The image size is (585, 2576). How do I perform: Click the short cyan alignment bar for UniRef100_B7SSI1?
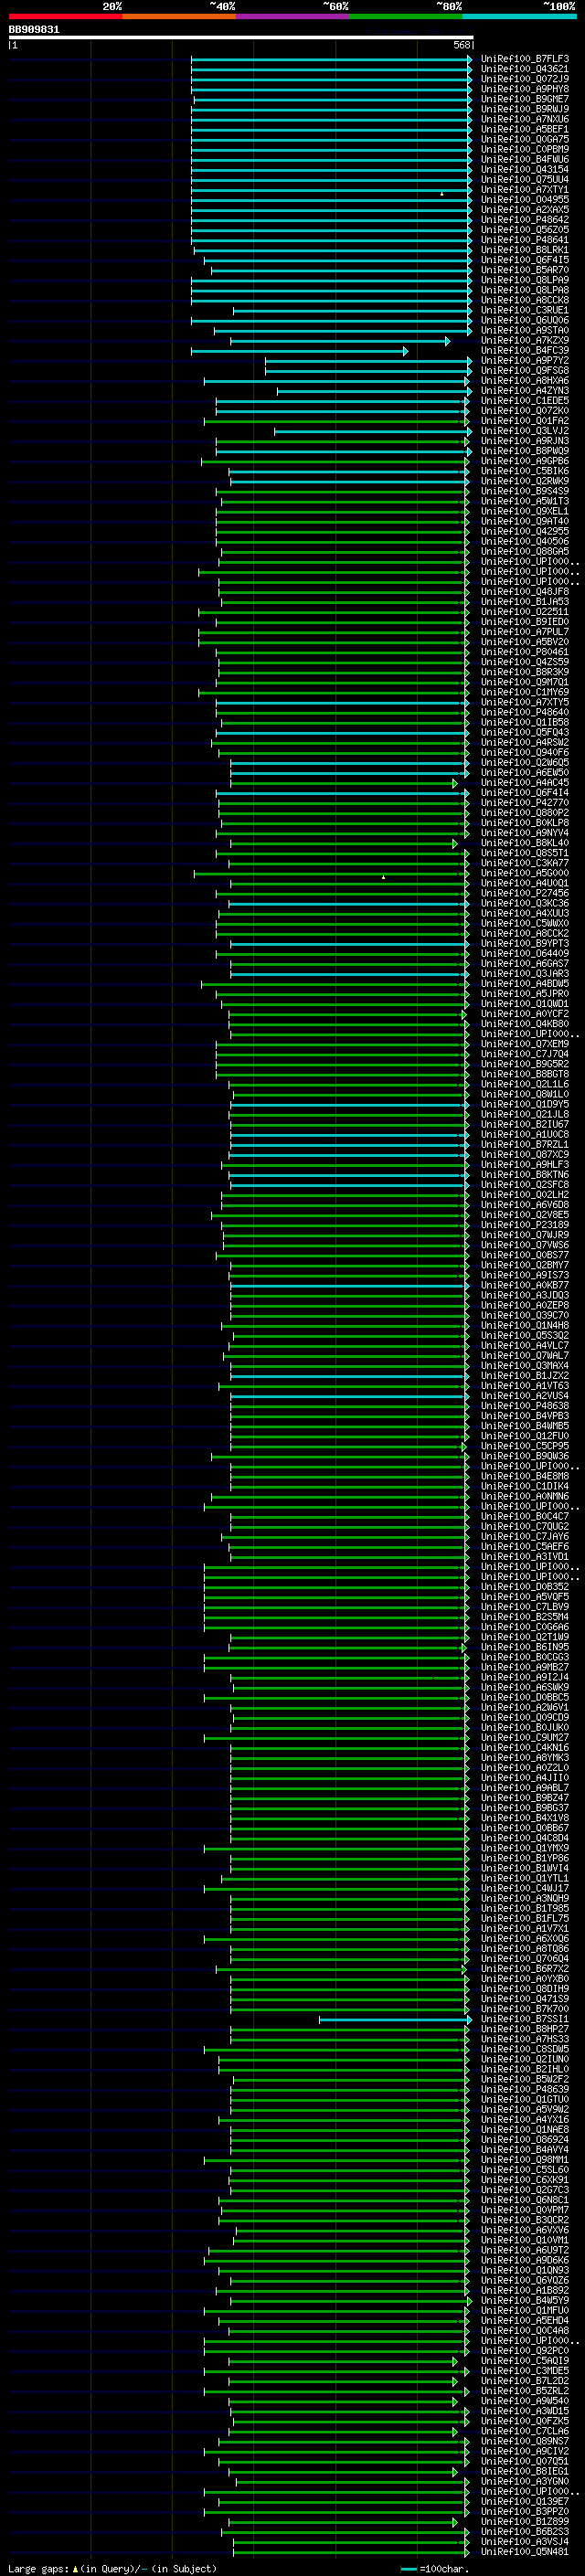[395, 2019]
